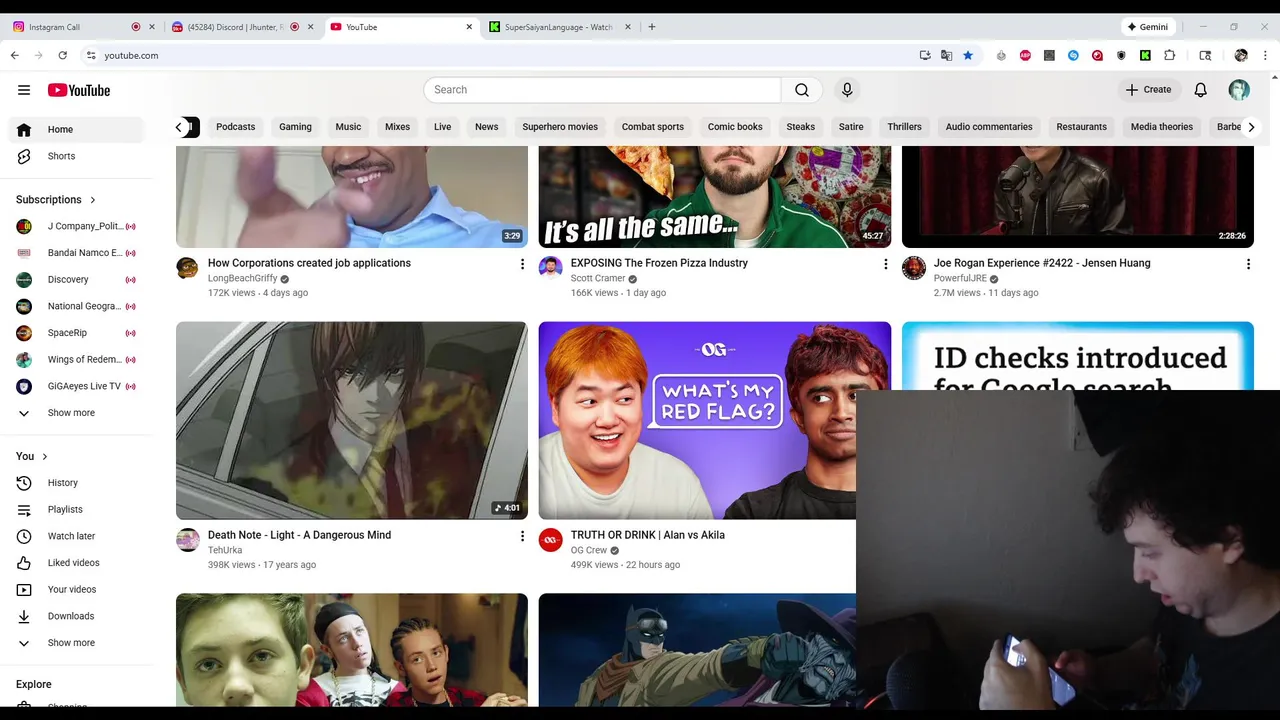Click the TehUrka channel avatar
1280x720 pixels.
click(x=187, y=540)
